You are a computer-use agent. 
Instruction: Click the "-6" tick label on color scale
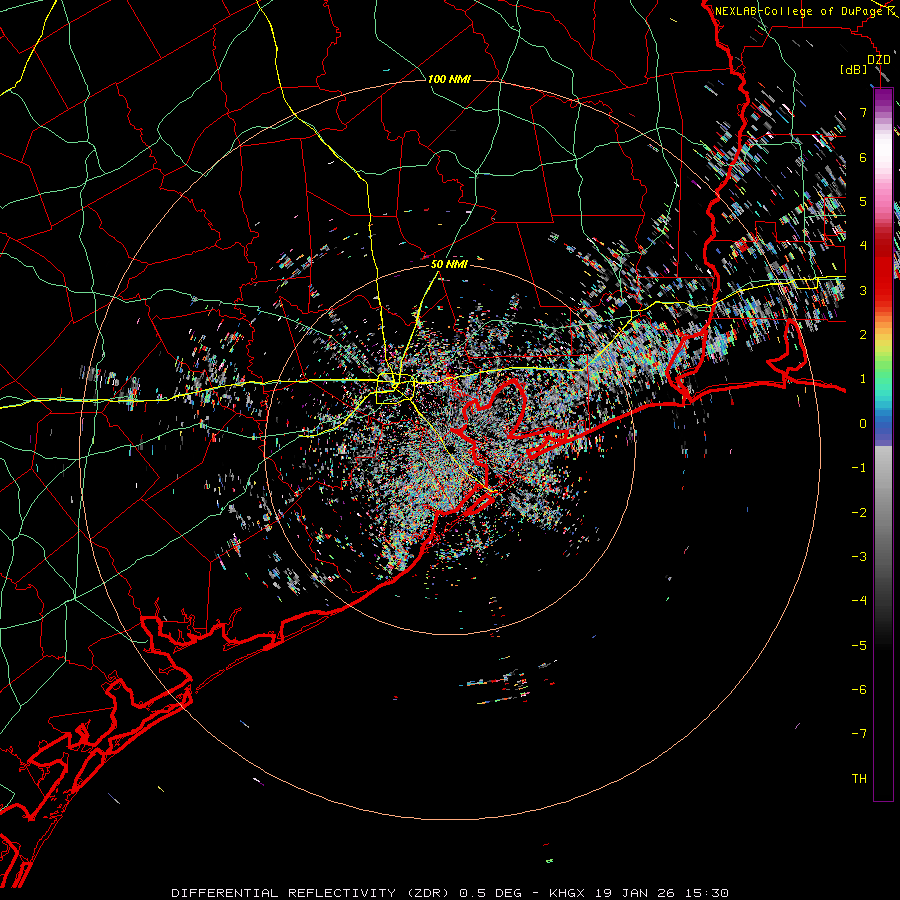click(x=859, y=690)
